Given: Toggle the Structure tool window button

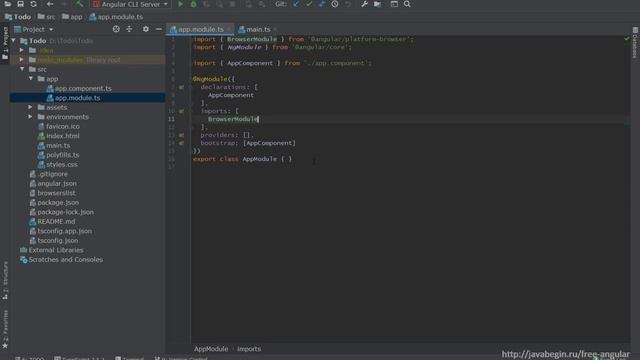Looking at the screenshot, I should coord(5,281).
